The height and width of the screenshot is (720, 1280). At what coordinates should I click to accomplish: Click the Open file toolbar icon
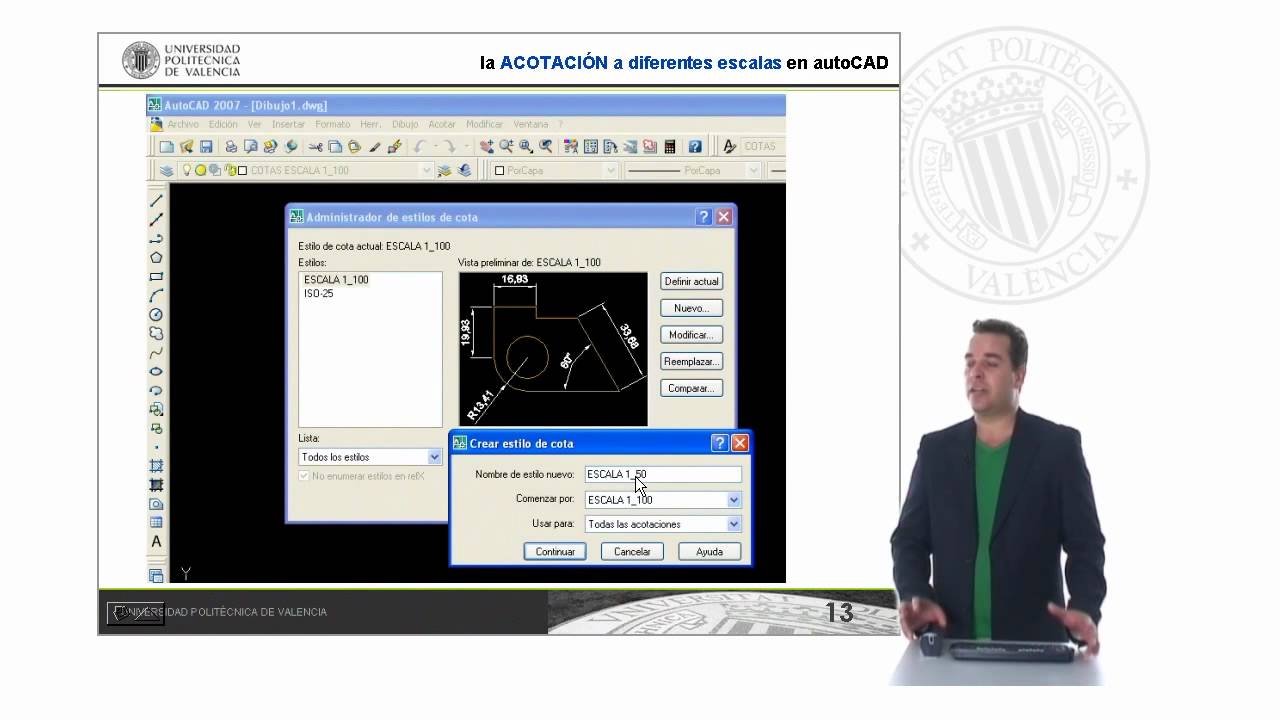click(x=186, y=146)
